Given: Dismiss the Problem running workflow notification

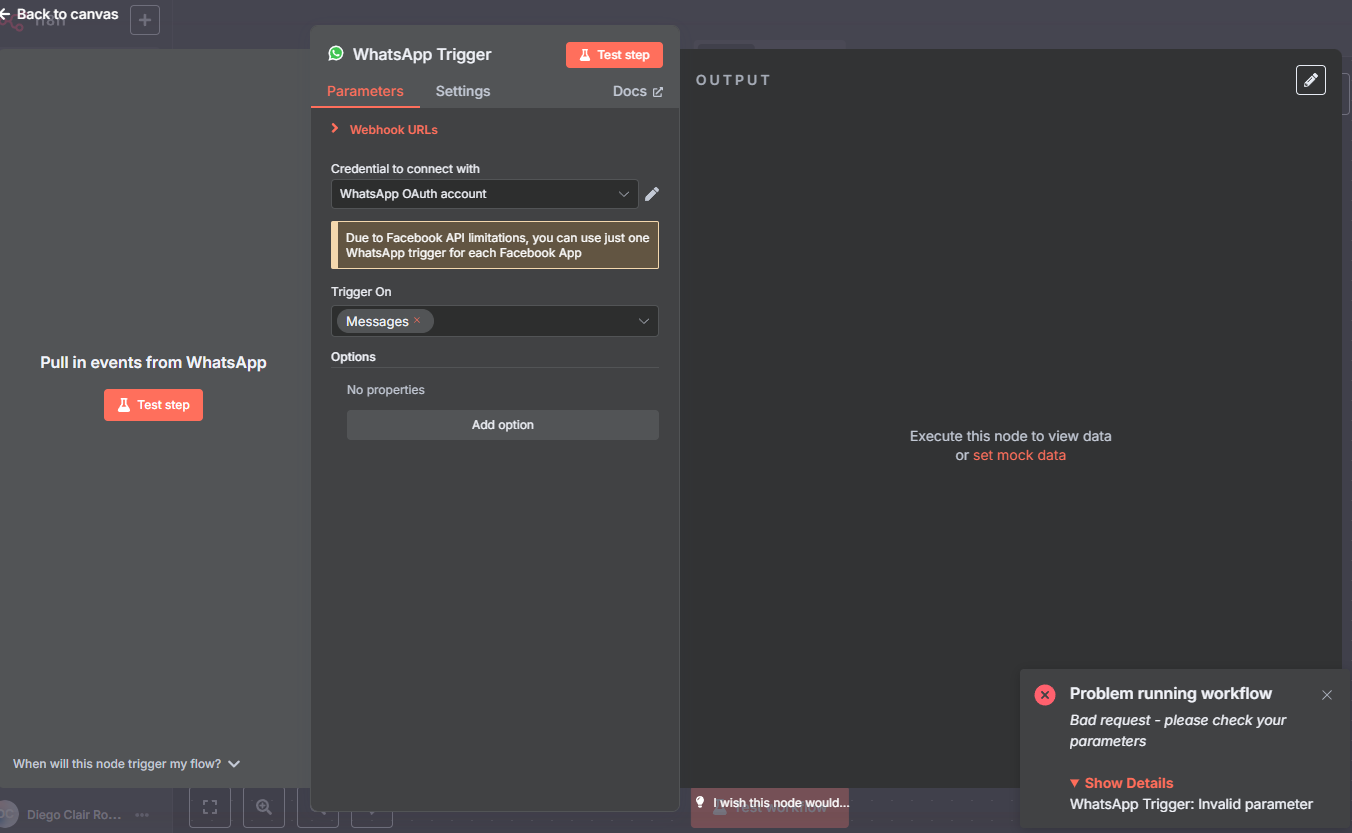Looking at the screenshot, I should pyautogui.click(x=1327, y=695).
